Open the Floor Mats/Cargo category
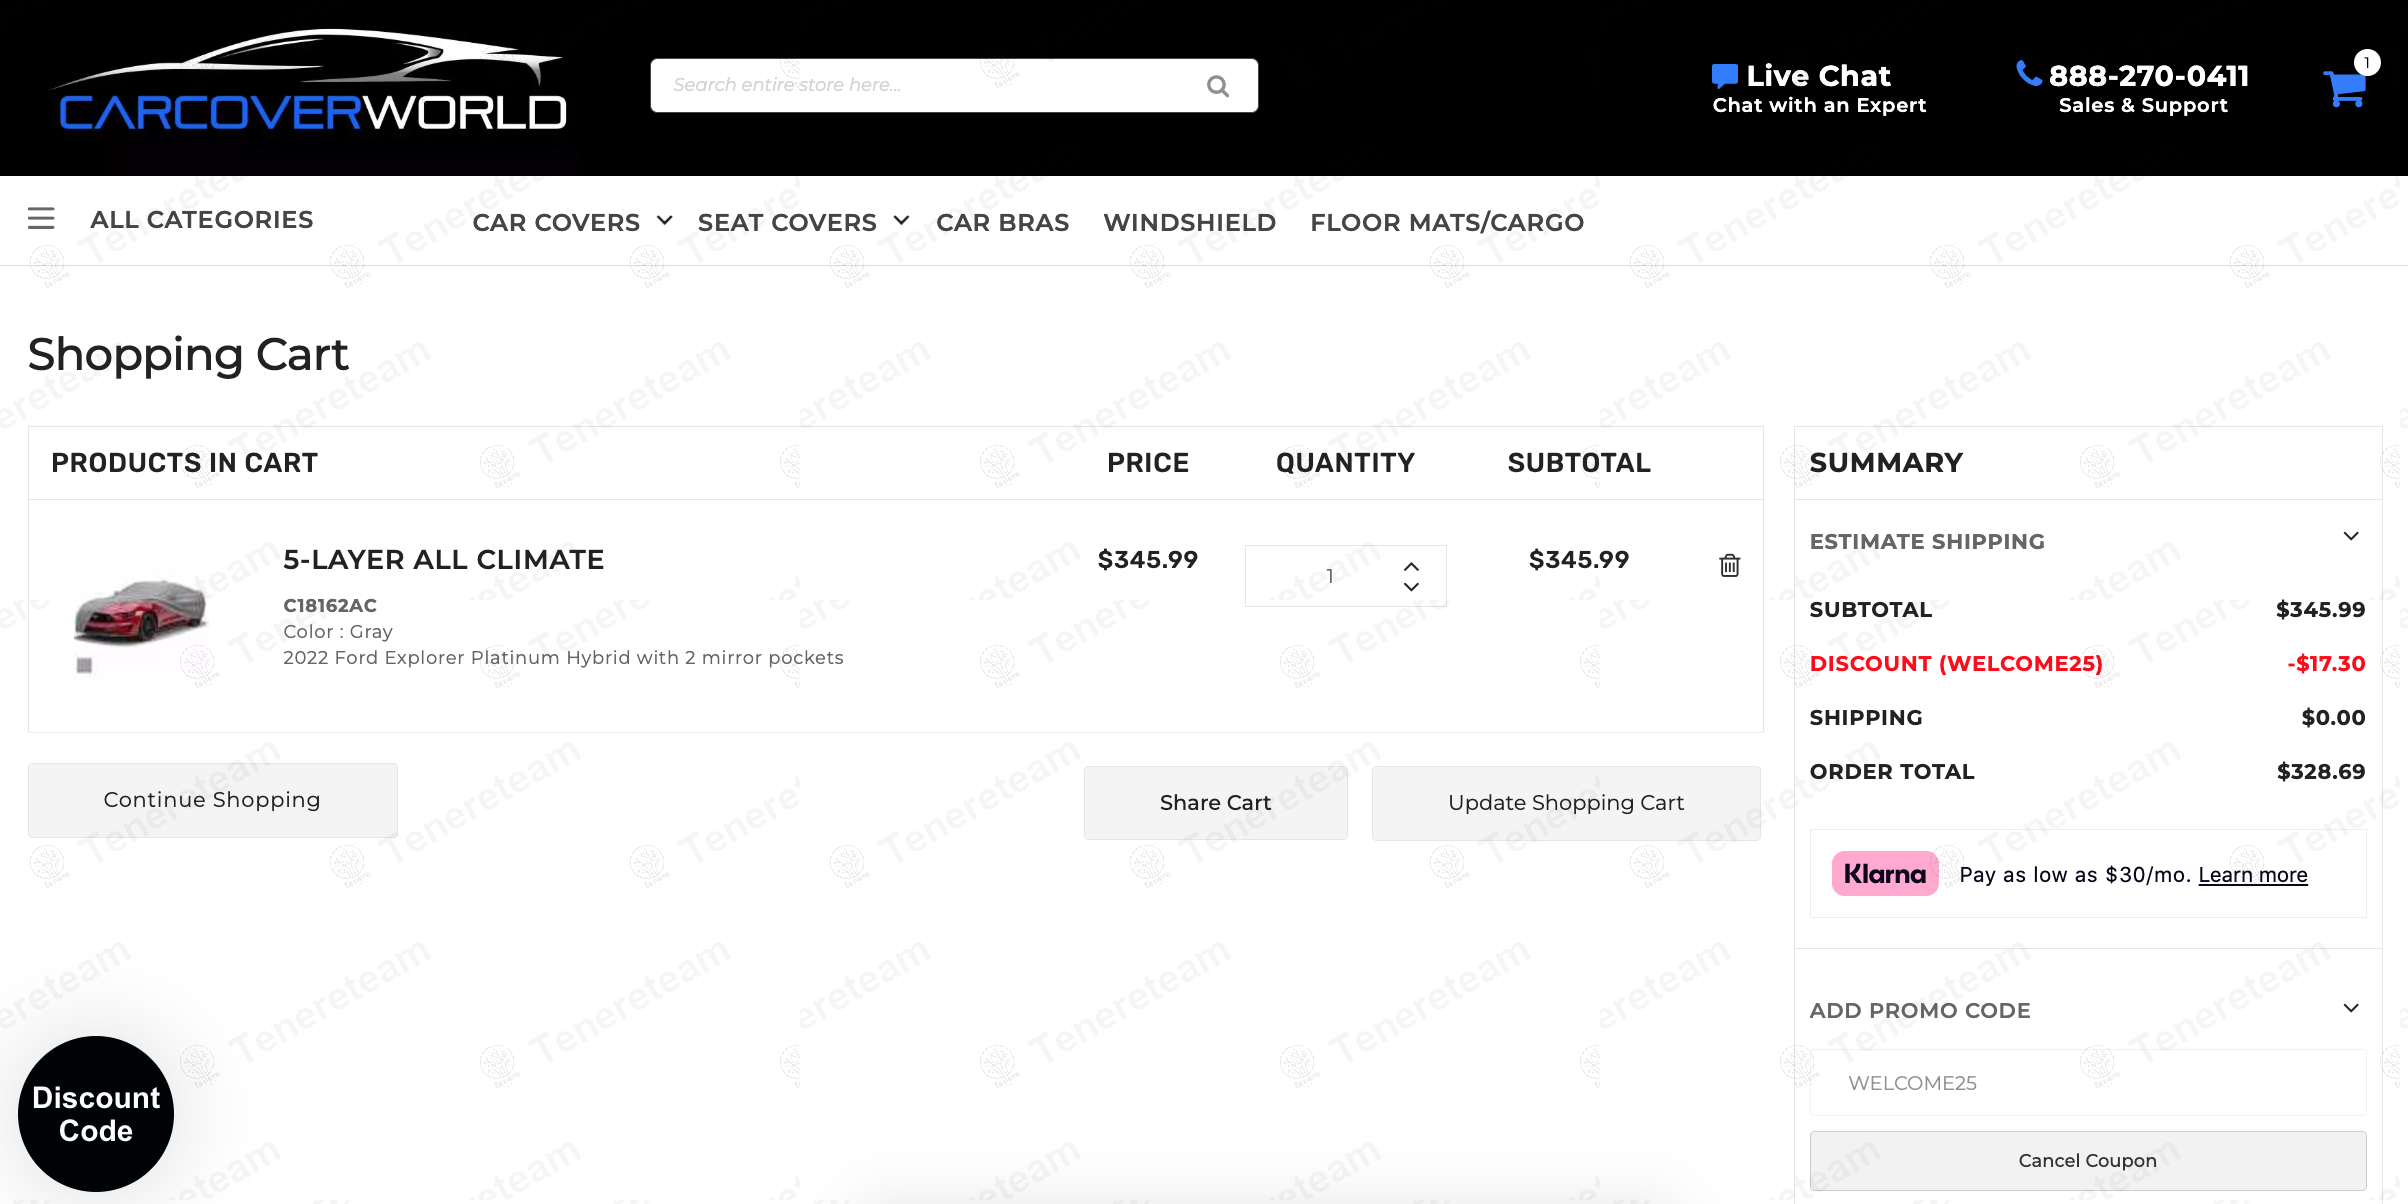 click(x=1446, y=222)
